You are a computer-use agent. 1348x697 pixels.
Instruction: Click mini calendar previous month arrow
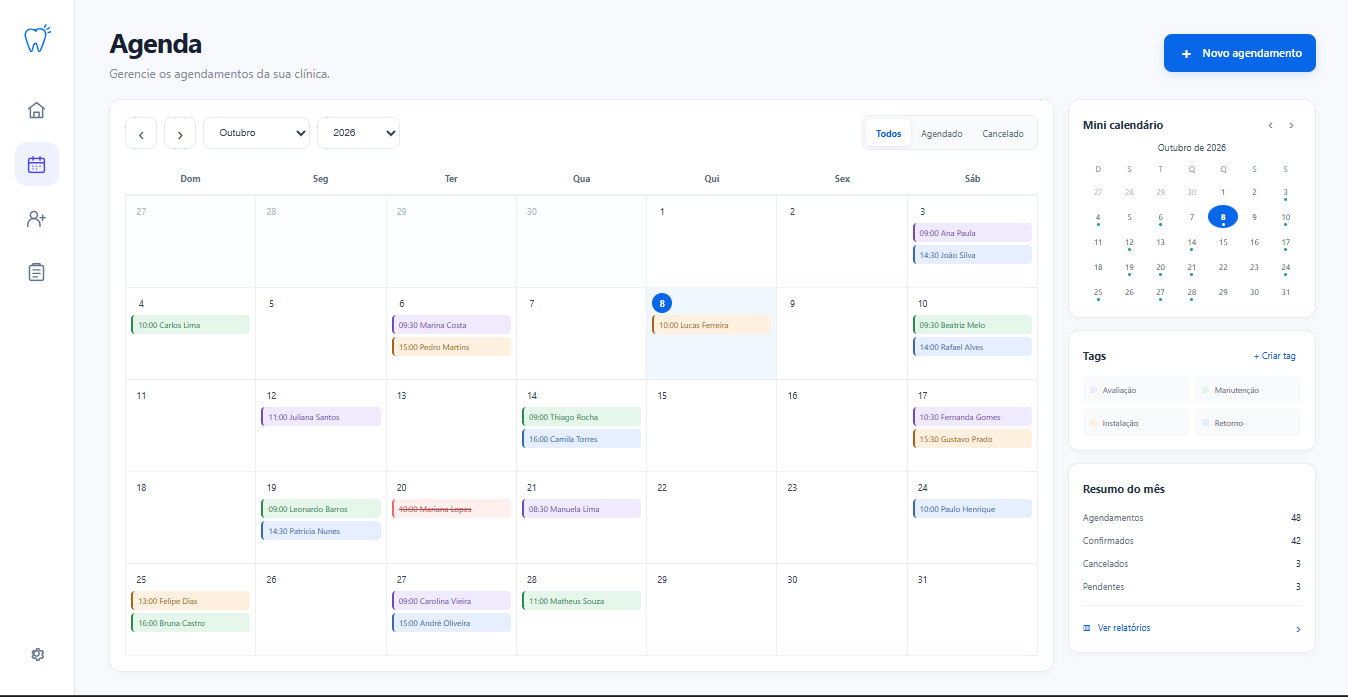click(x=1271, y=125)
